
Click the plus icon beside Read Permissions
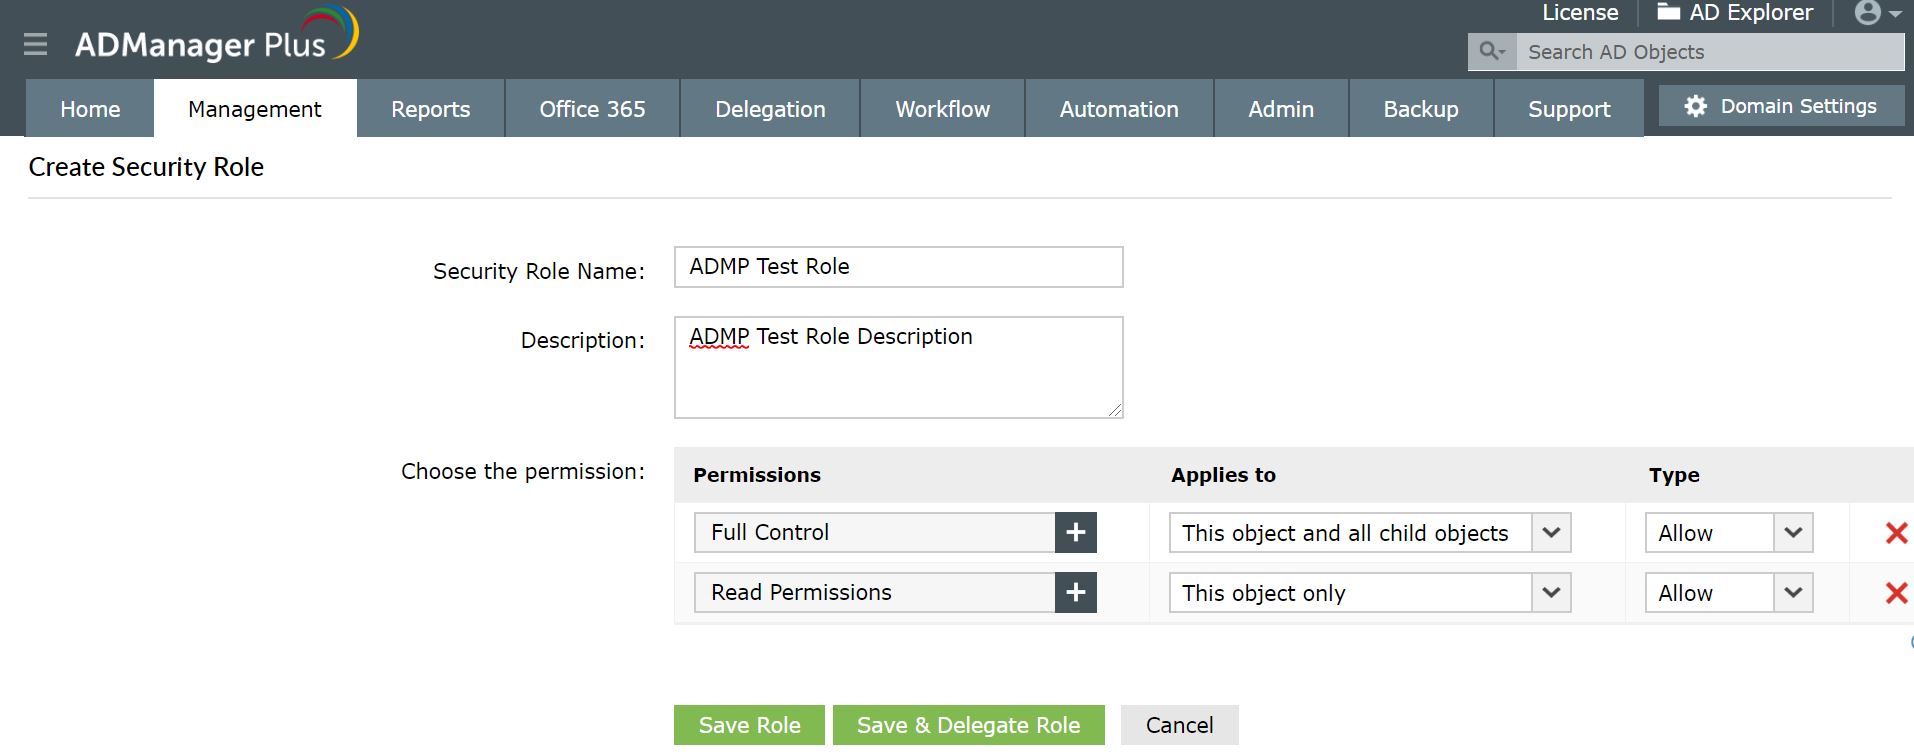1075,592
